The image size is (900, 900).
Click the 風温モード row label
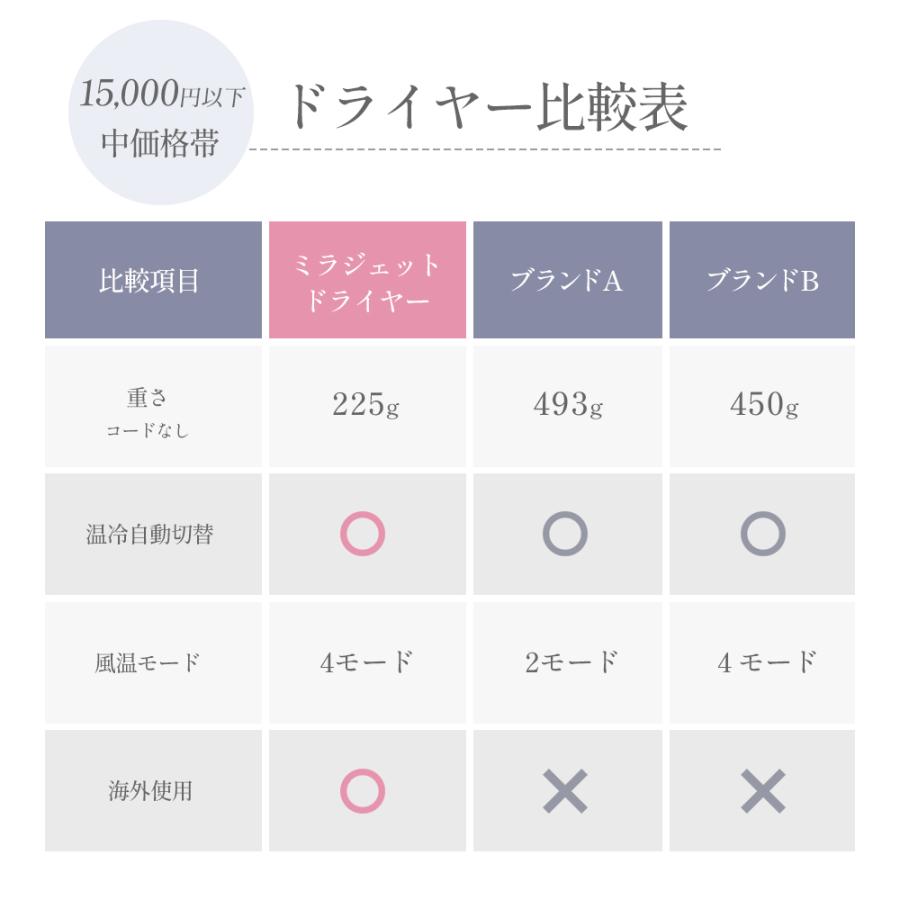tap(151, 662)
